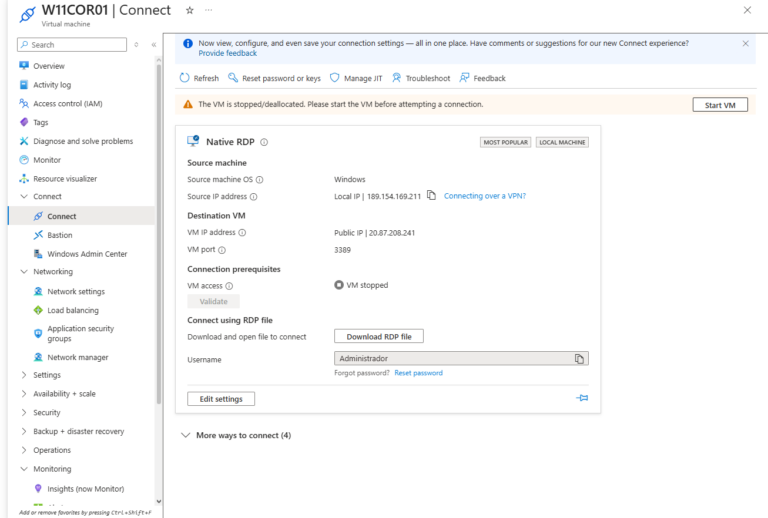Expand the Settings section
The width and height of the screenshot is (768, 518).
tap(24, 375)
